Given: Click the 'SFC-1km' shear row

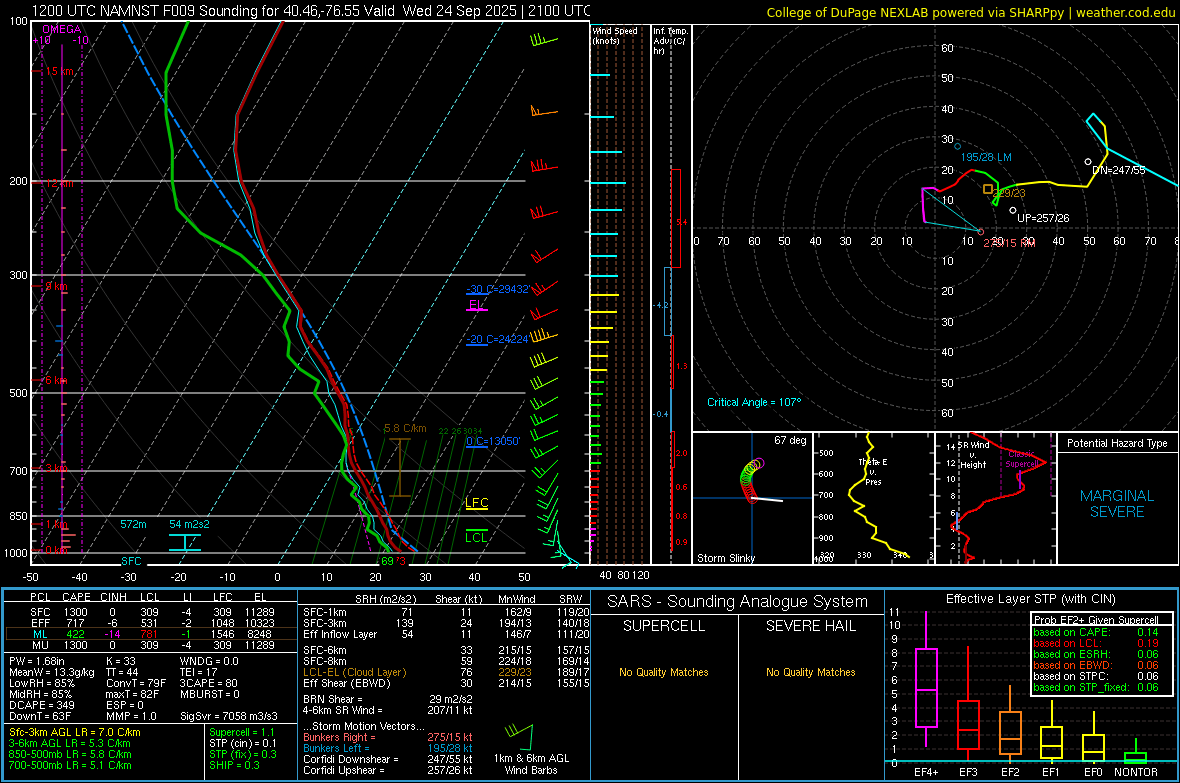Looking at the screenshot, I should click(x=446, y=612).
